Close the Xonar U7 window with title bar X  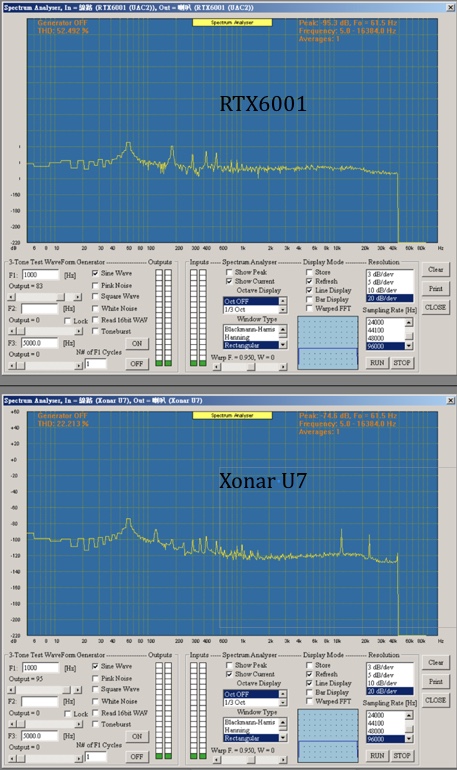tap(450, 401)
